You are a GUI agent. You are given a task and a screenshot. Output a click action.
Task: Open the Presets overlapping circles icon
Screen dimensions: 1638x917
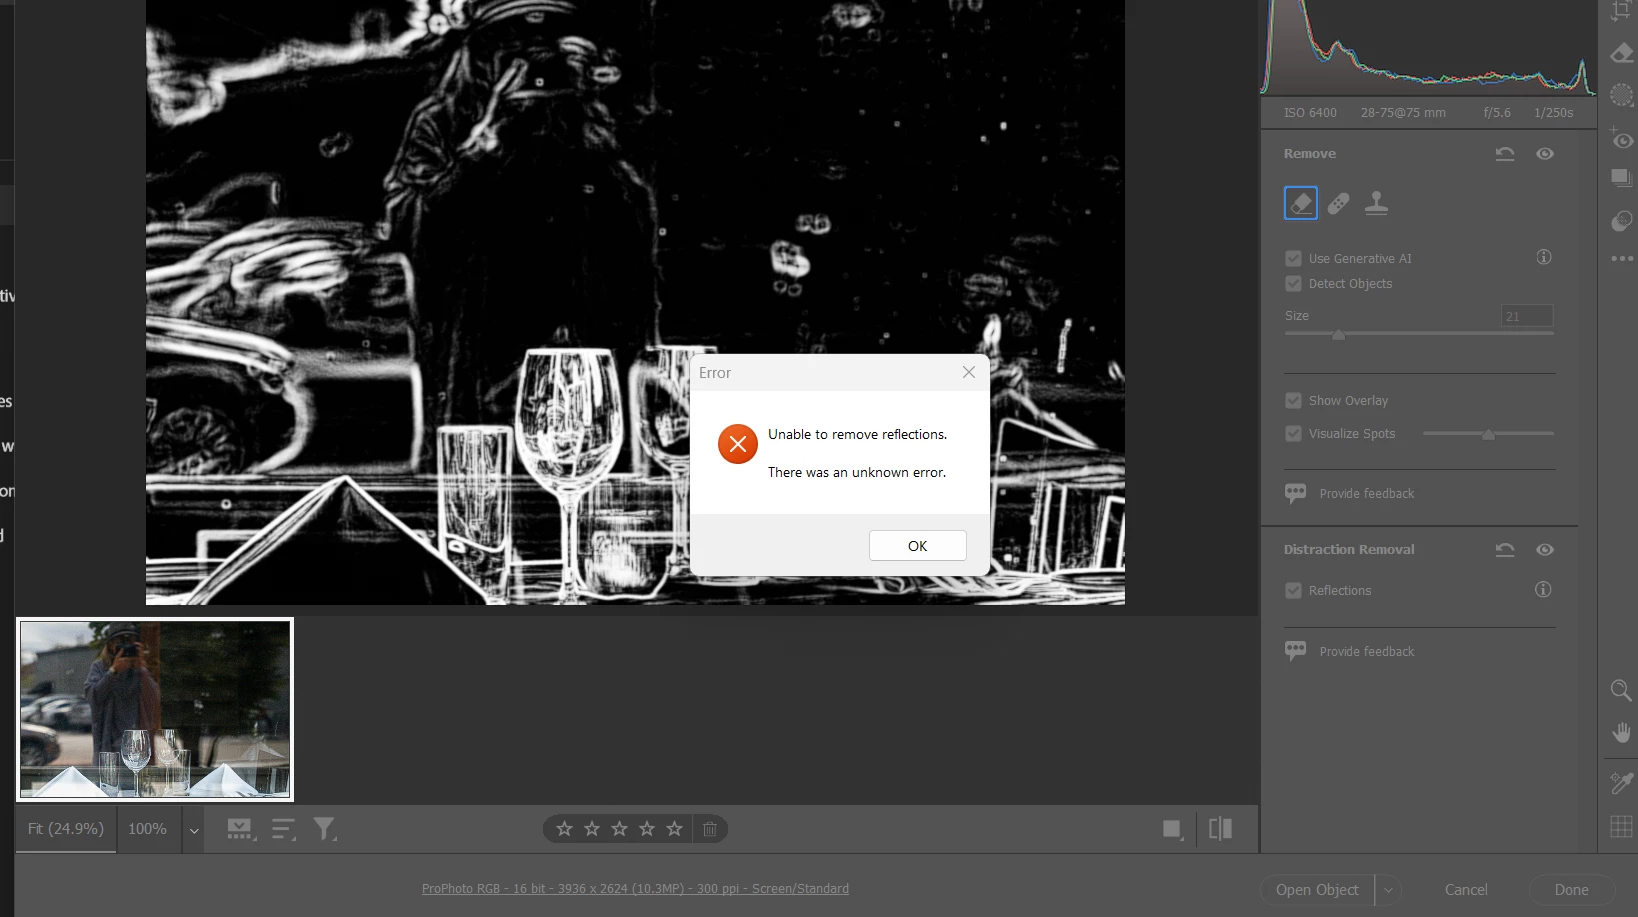(1621, 221)
